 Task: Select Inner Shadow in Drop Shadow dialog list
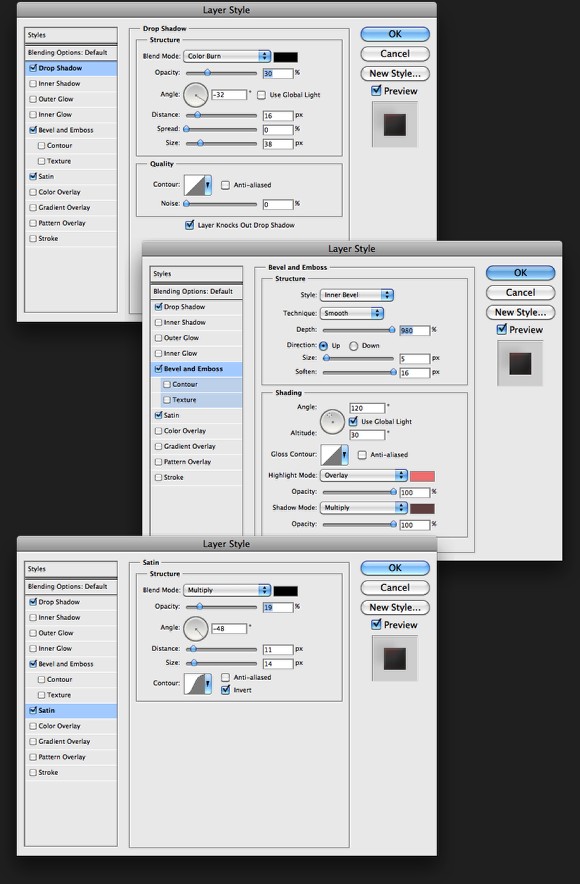pyautogui.click(x=71, y=83)
